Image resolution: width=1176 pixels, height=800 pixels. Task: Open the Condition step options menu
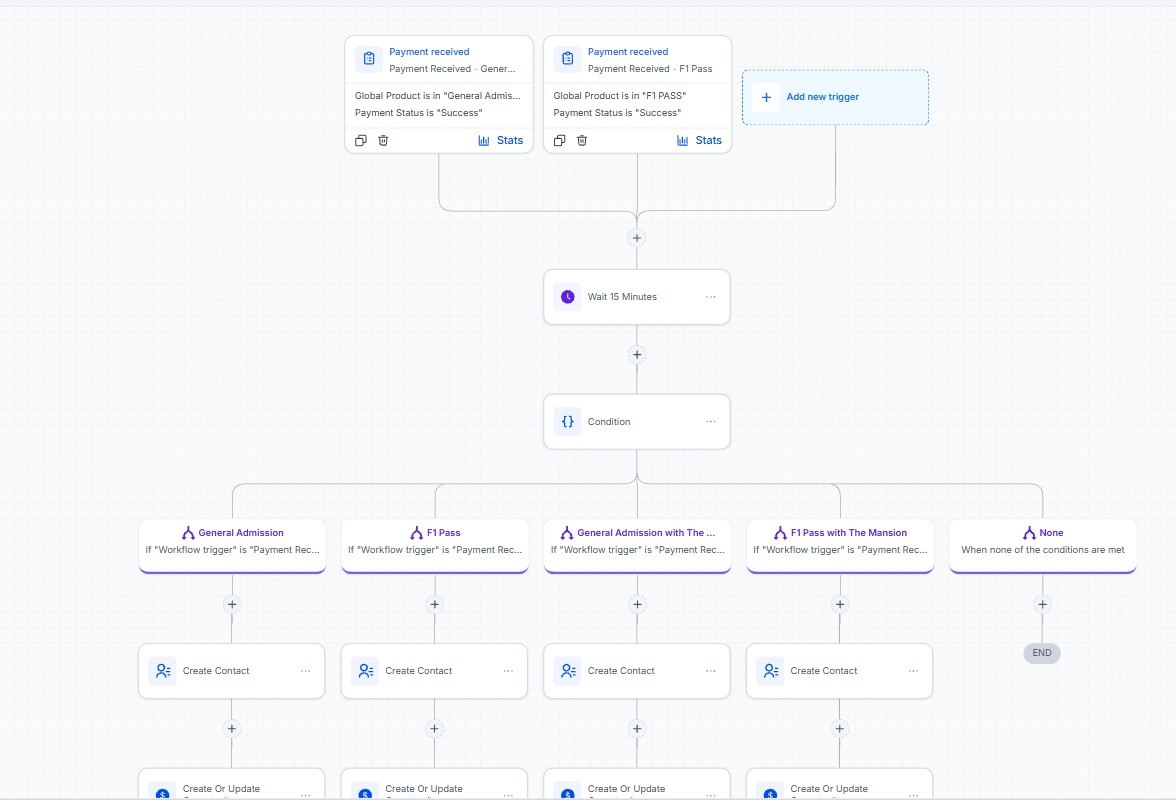[x=710, y=421]
